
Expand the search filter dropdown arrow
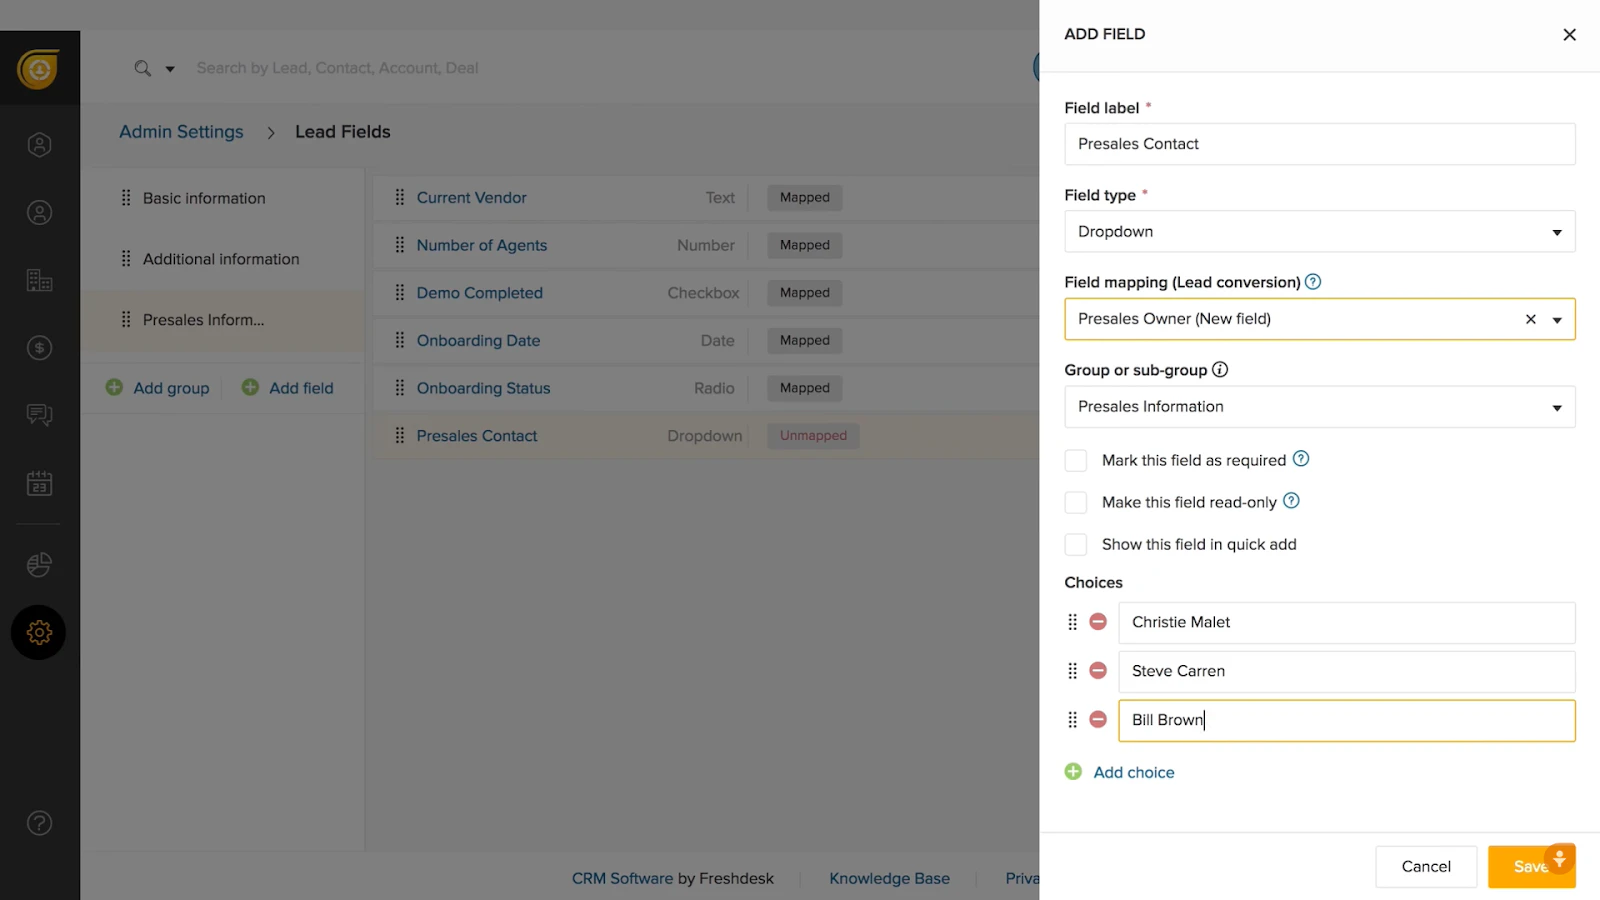[170, 69]
